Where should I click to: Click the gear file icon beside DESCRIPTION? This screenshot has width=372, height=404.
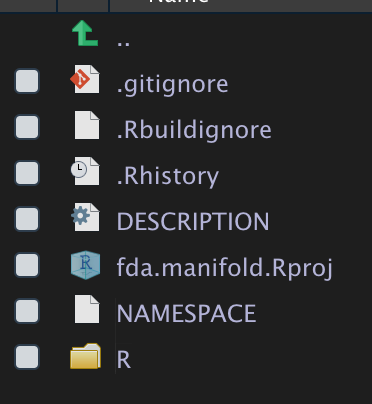(x=85, y=217)
